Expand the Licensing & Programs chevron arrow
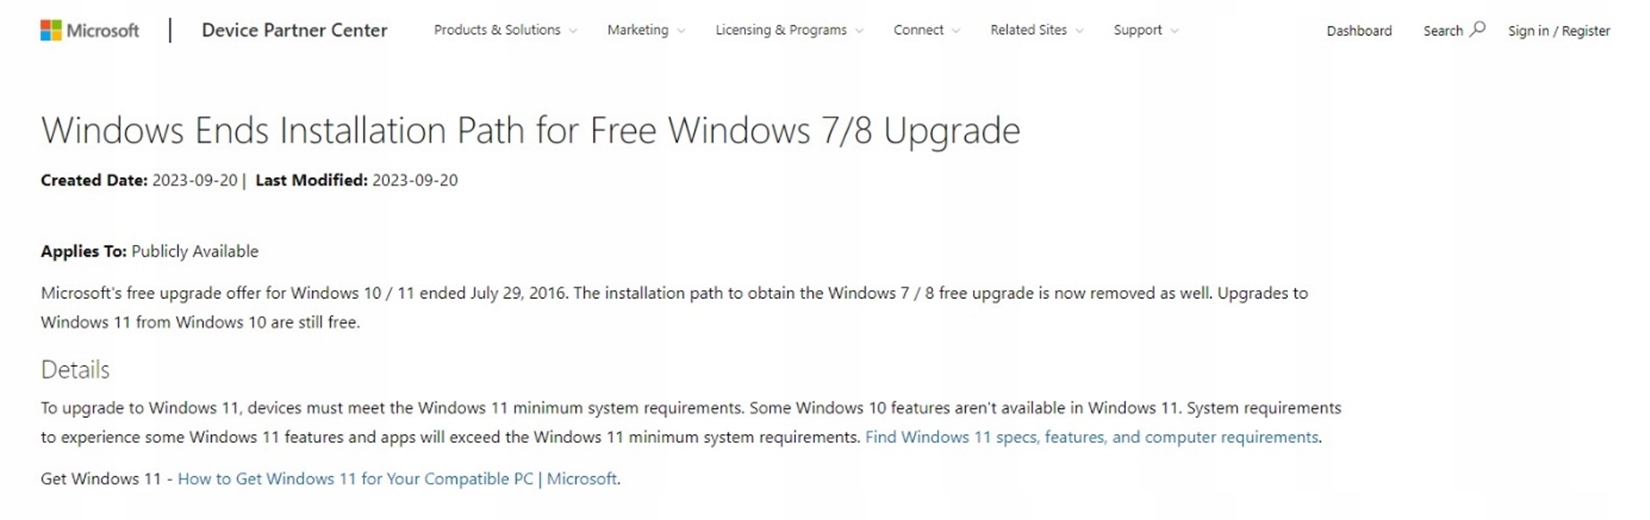This screenshot has height=520, width=1650. [x=859, y=31]
